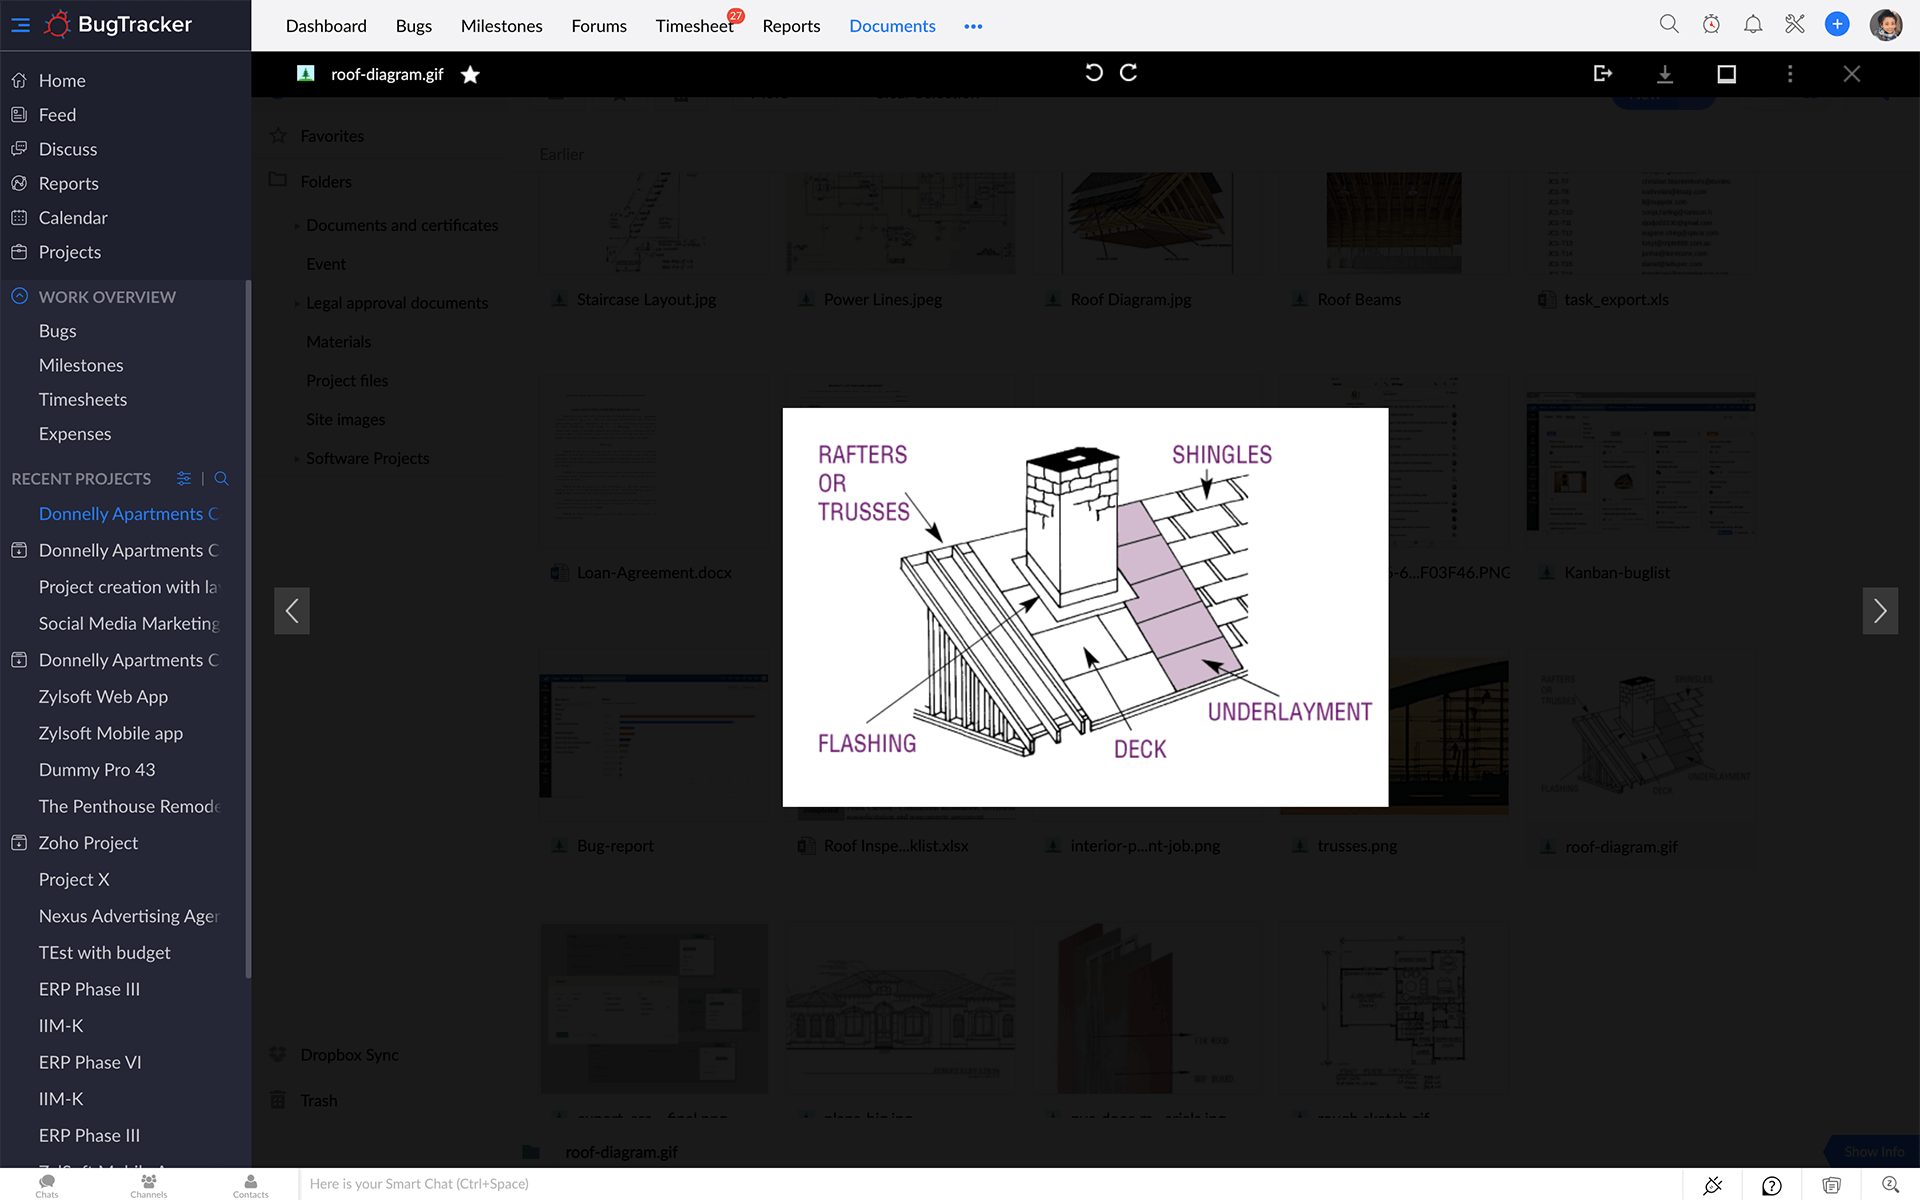Screen dimensions: 1920x1200
Task: Download roof-diagram.gif file
Action: [1665, 74]
